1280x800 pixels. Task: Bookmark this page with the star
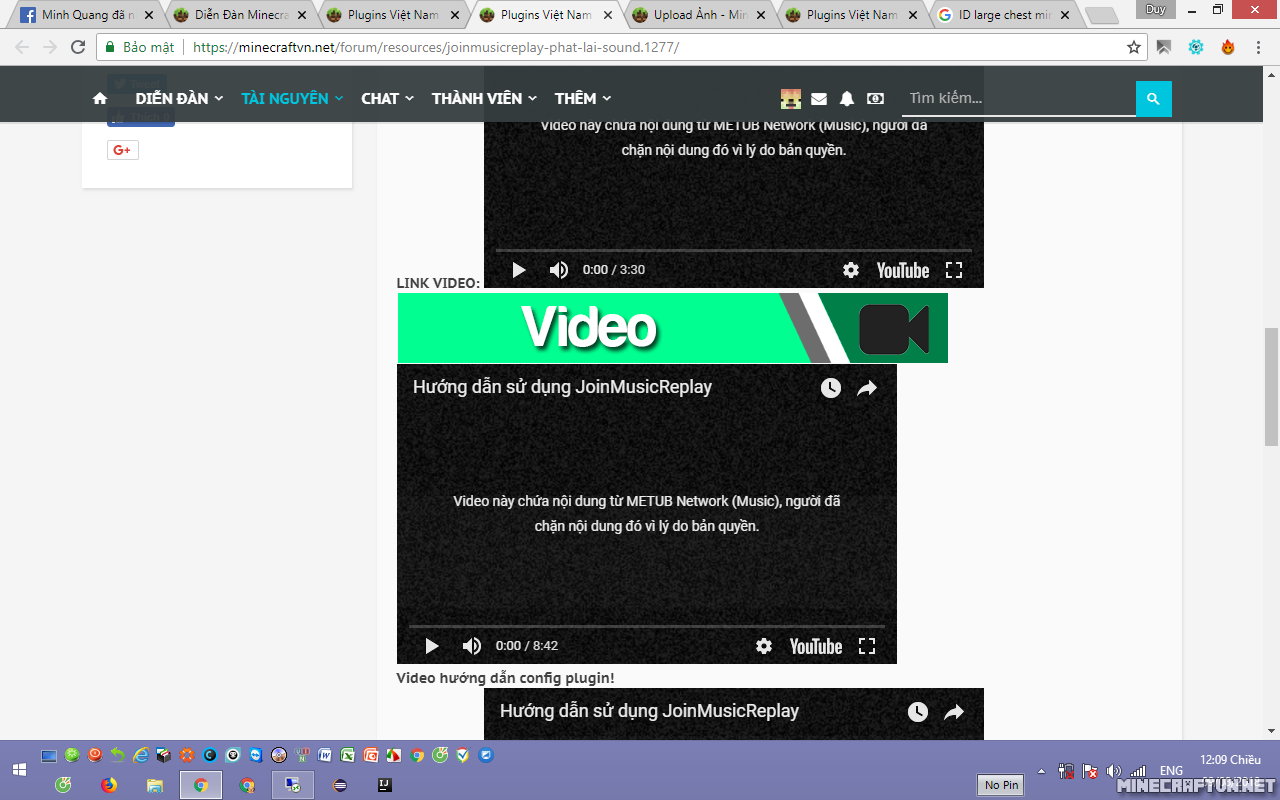point(1134,47)
